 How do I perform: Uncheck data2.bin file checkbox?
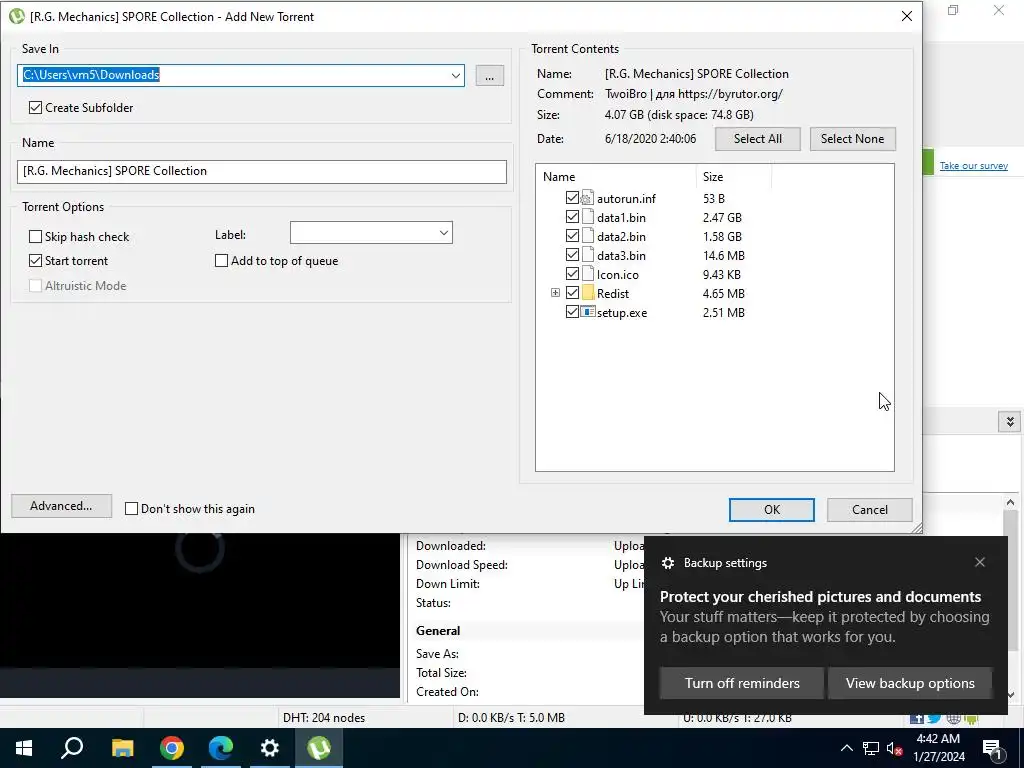point(572,236)
